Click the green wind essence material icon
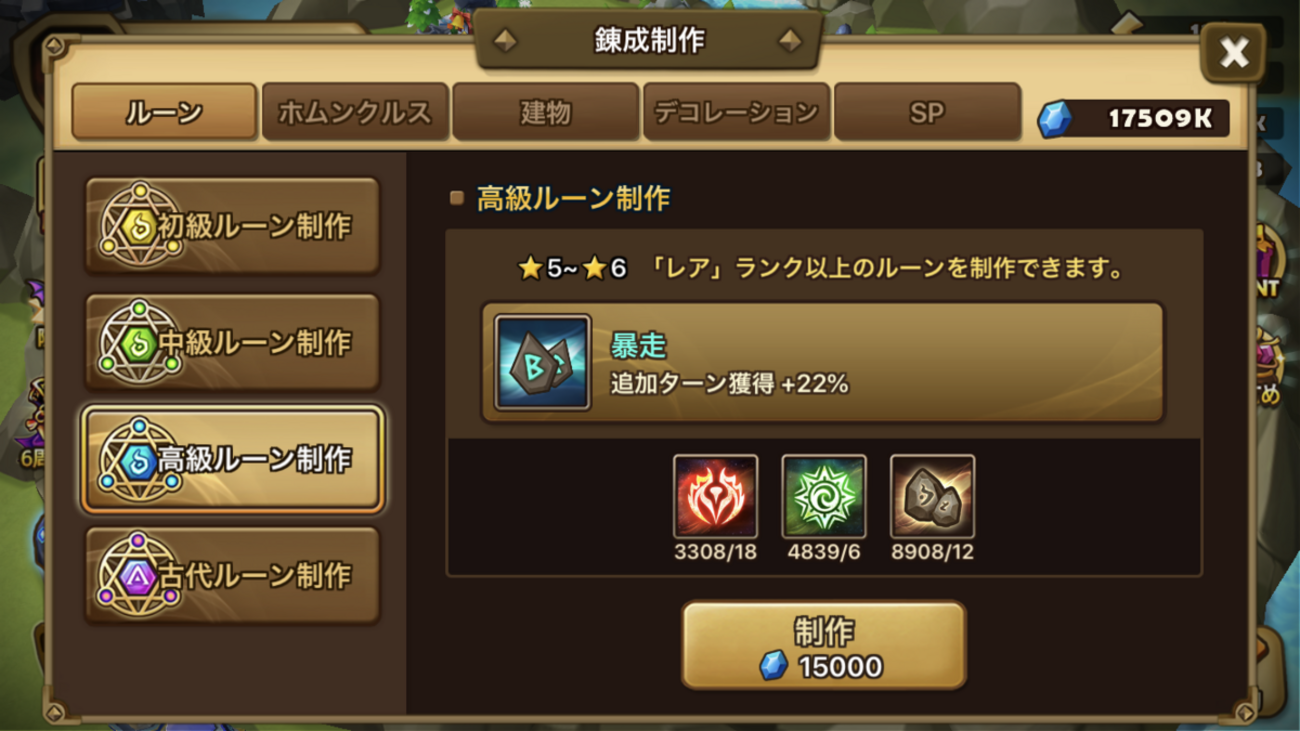Image resolution: width=1300 pixels, height=731 pixels. tap(824, 496)
